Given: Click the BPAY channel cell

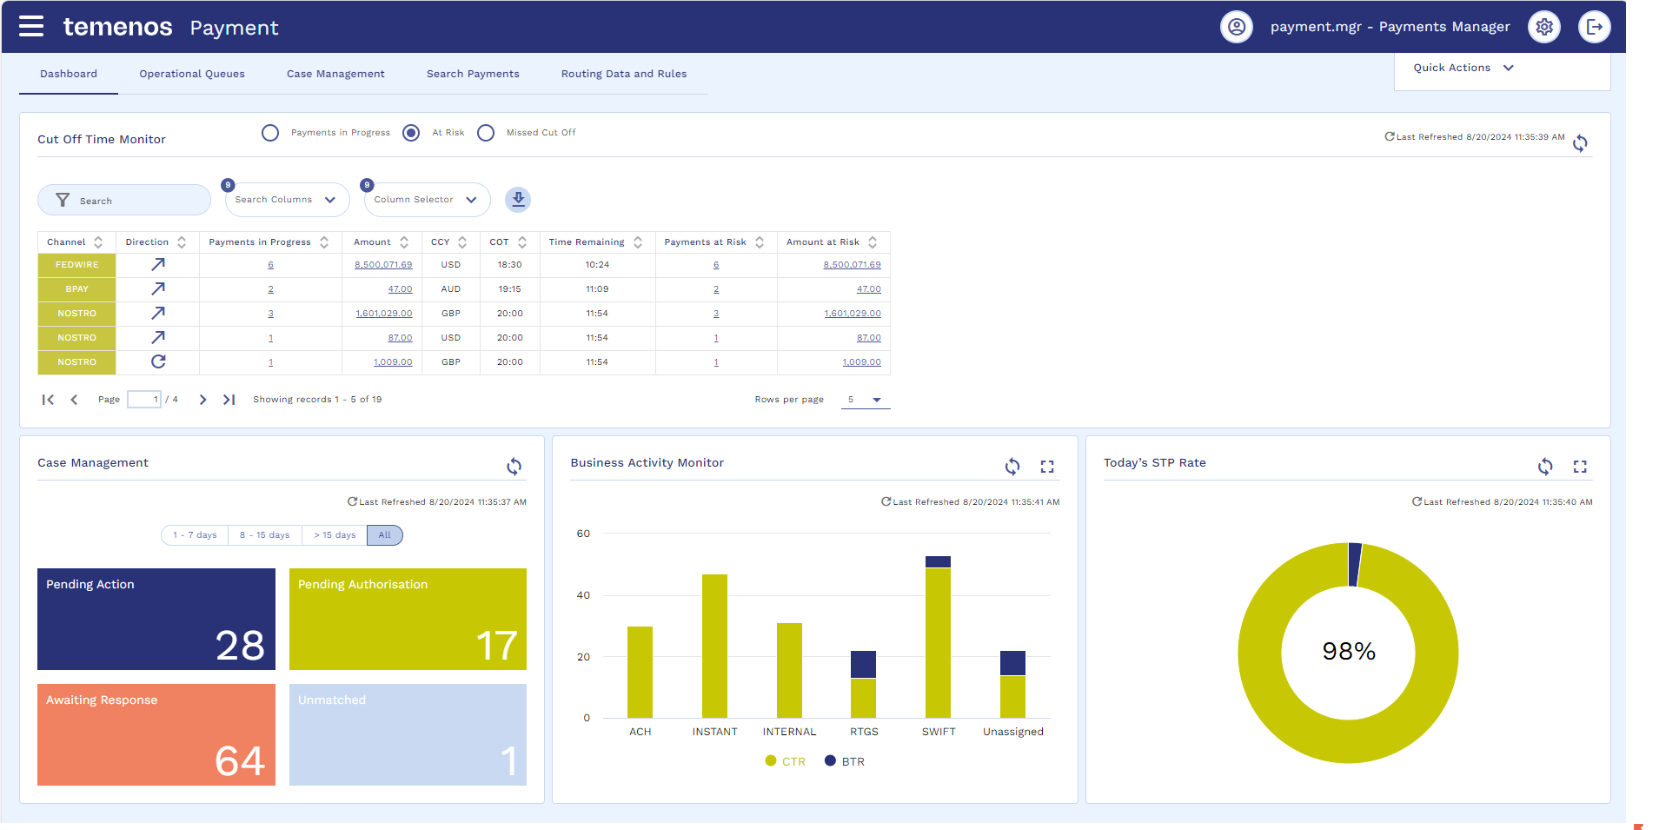Looking at the screenshot, I should (77, 289).
